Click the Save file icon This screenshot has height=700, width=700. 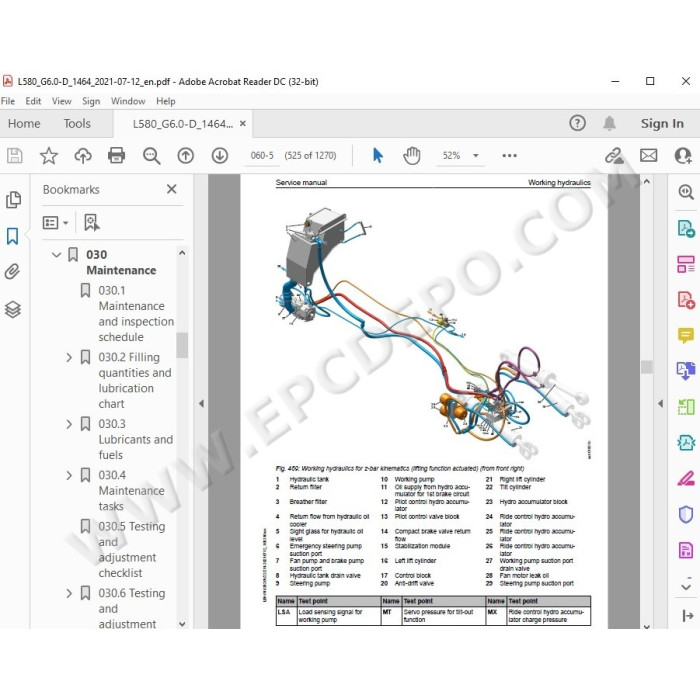[x=15, y=156]
